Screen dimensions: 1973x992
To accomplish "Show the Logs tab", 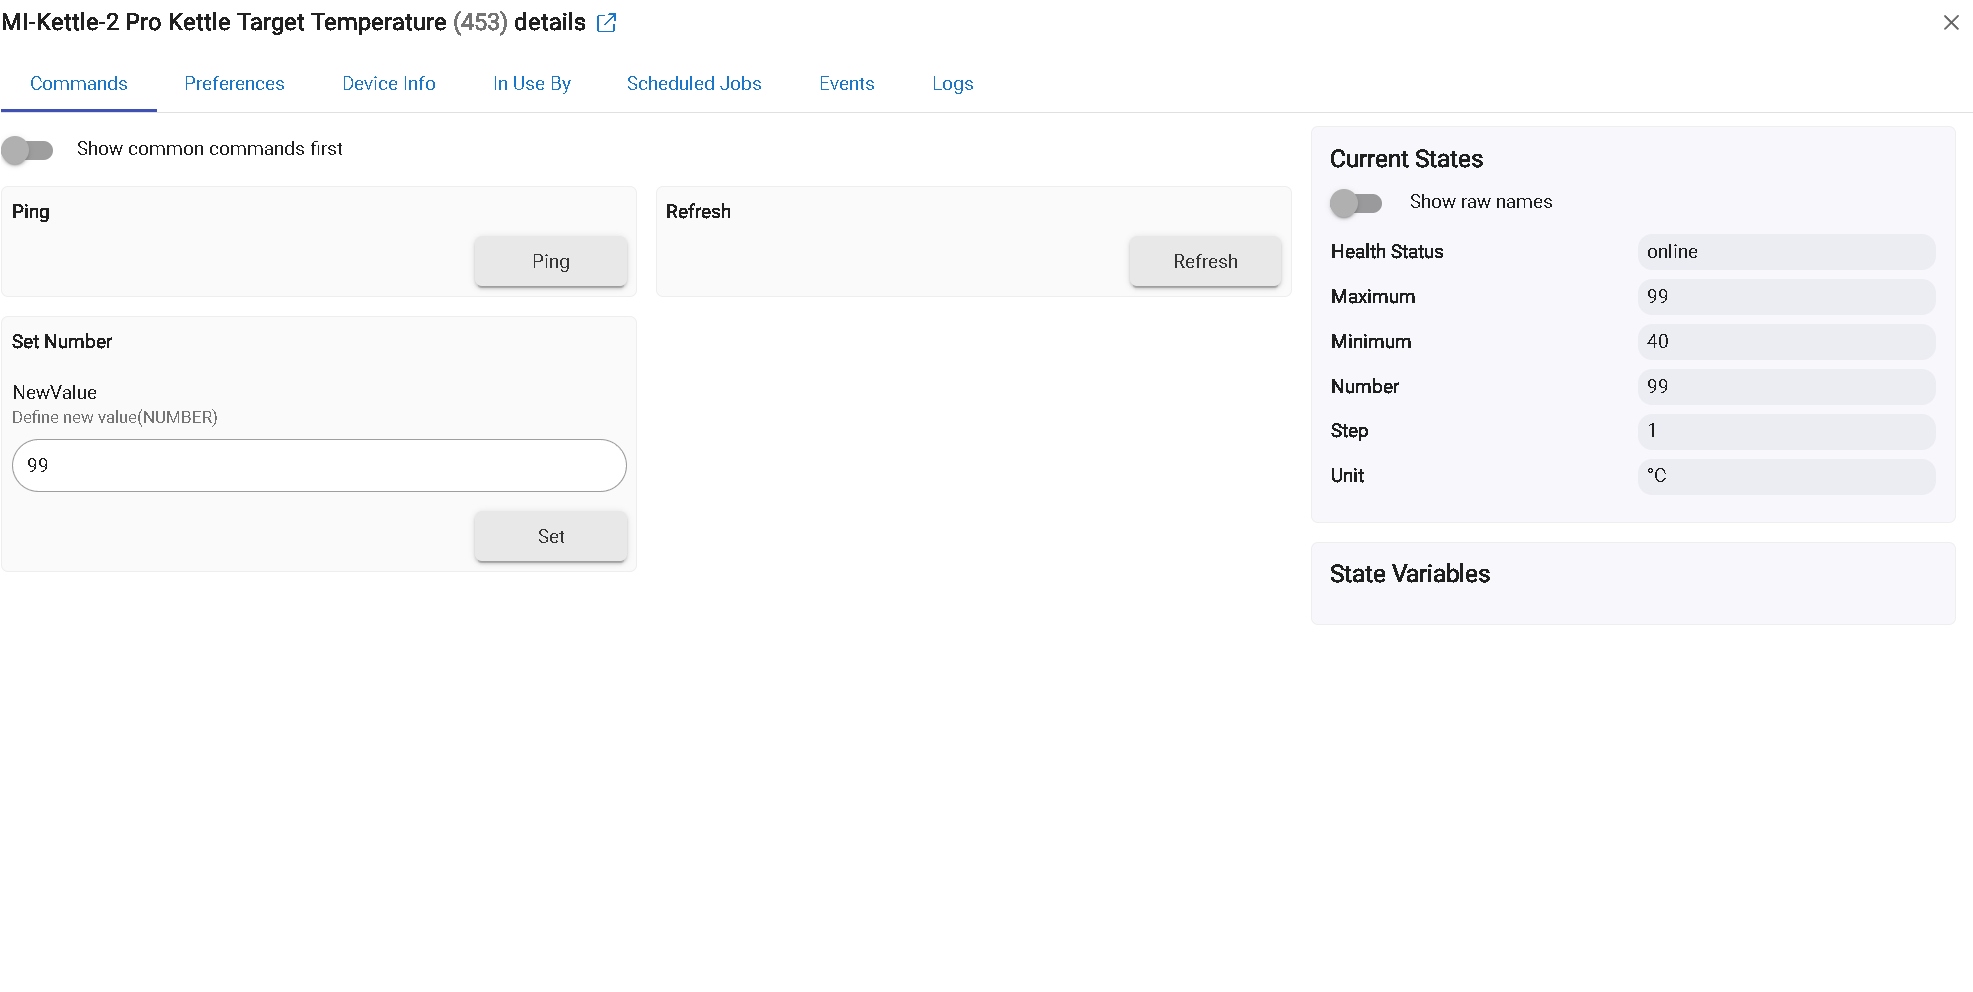I will [x=952, y=84].
